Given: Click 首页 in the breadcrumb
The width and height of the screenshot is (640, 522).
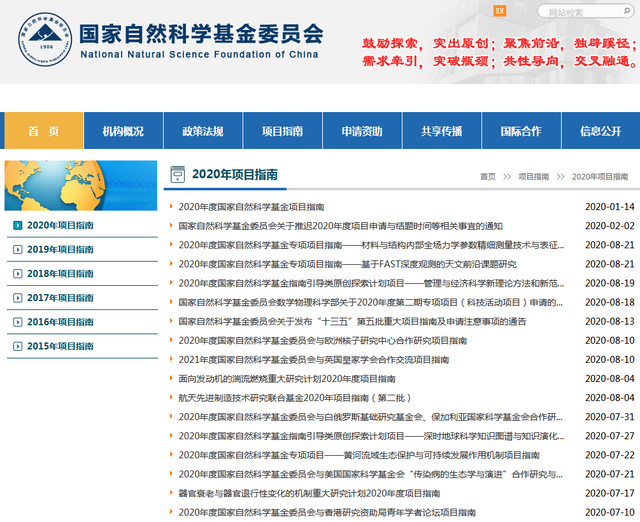Looking at the screenshot, I should (x=488, y=177).
